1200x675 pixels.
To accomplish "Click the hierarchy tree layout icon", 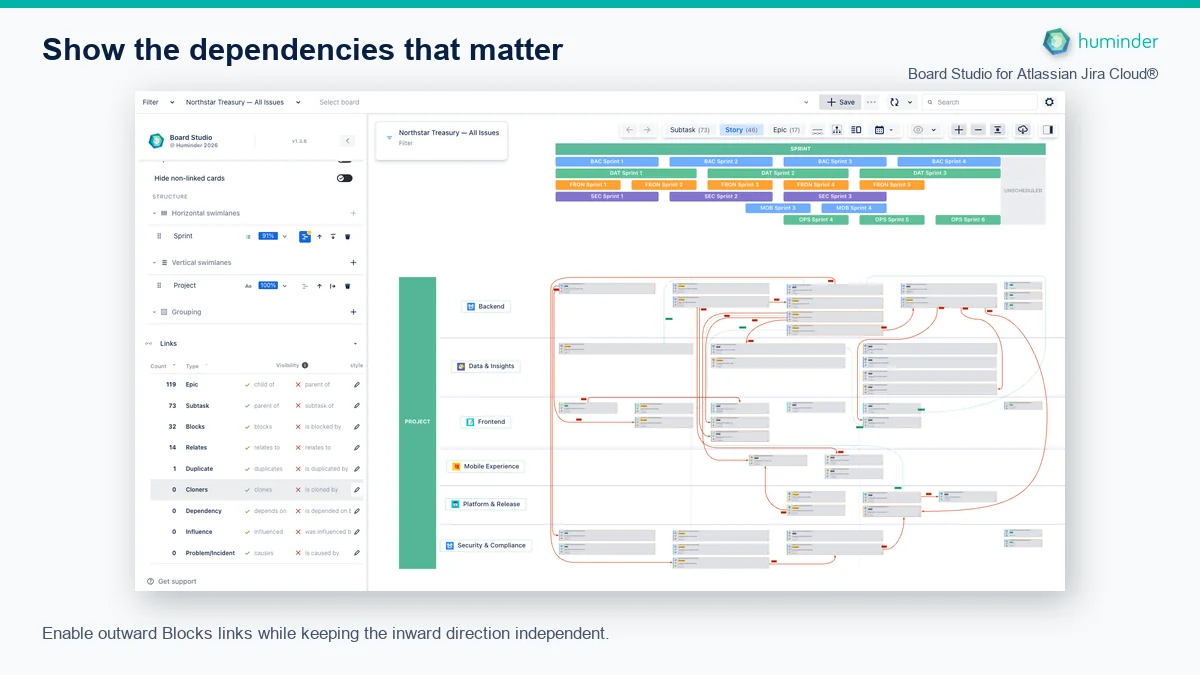I will pos(836,130).
